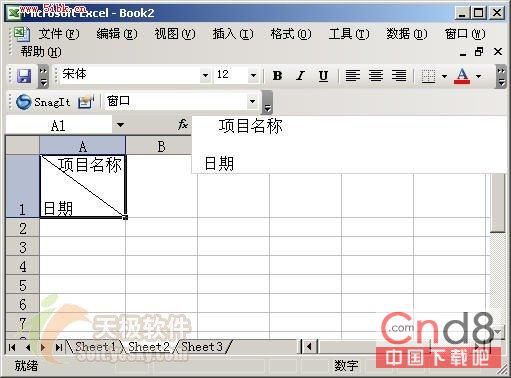Expand Formatting toolbar options at right end
The height and width of the screenshot is (378, 511).
click(501, 77)
